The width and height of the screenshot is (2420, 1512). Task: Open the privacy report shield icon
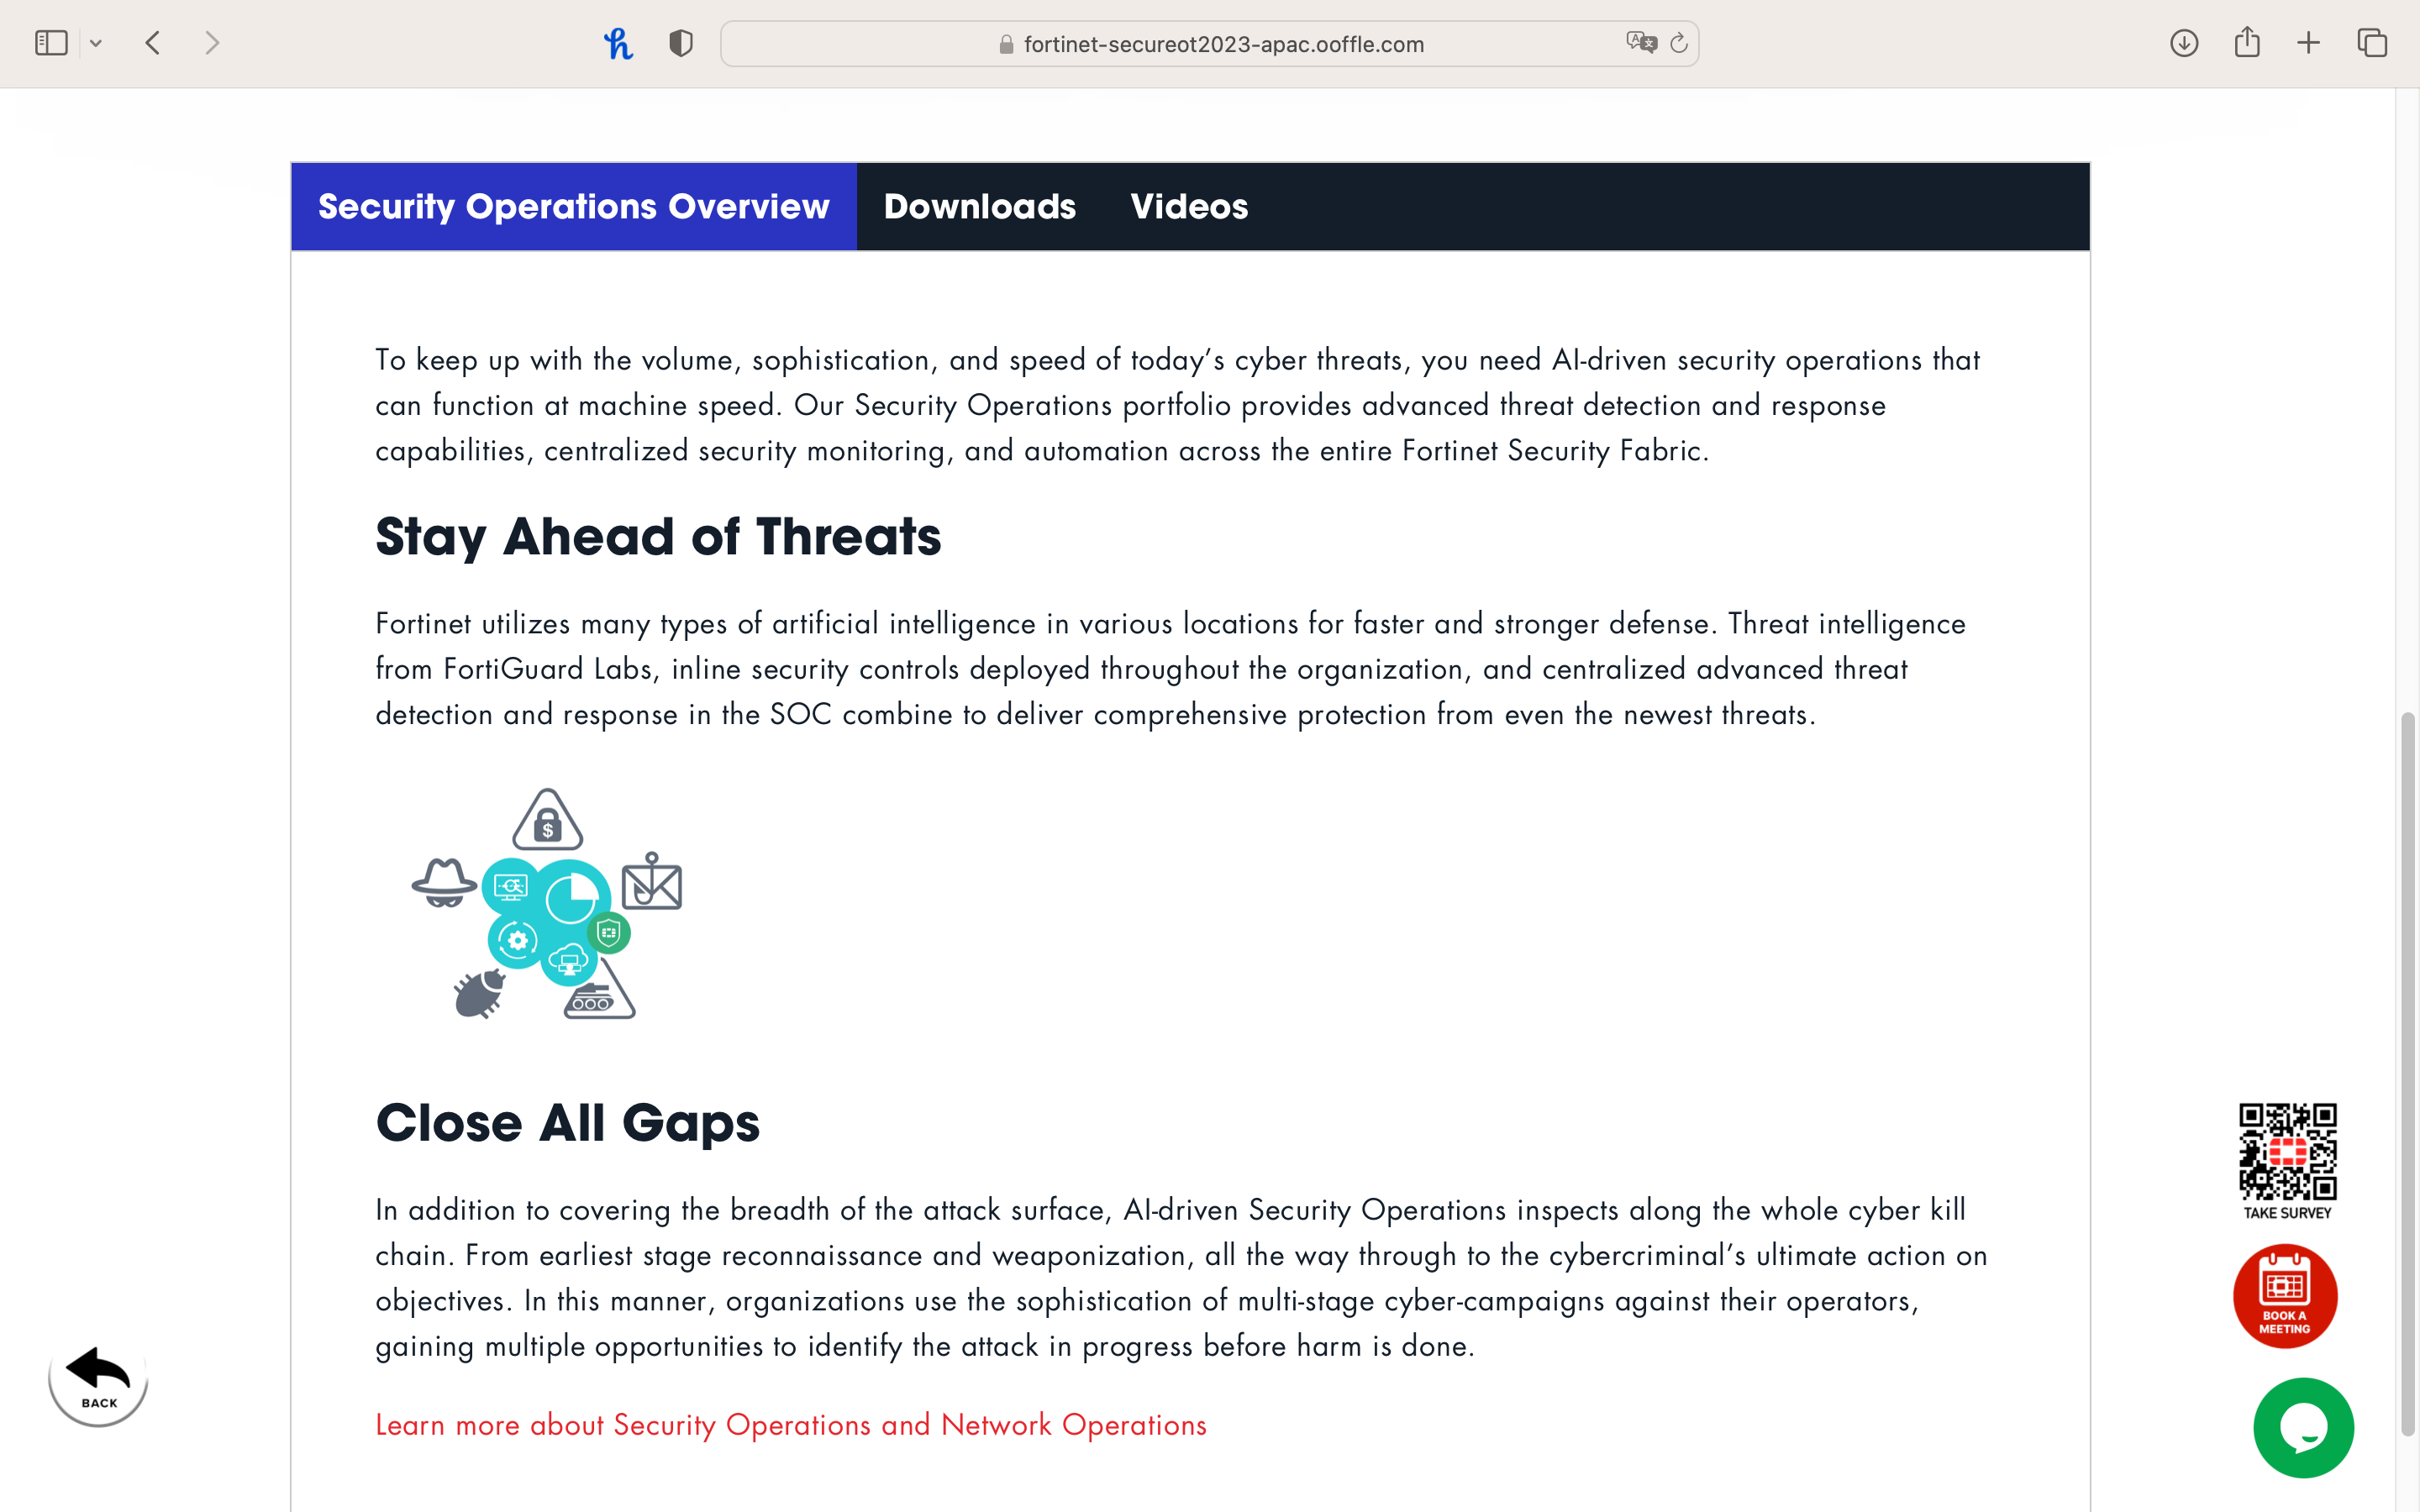[x=681, y=43]
